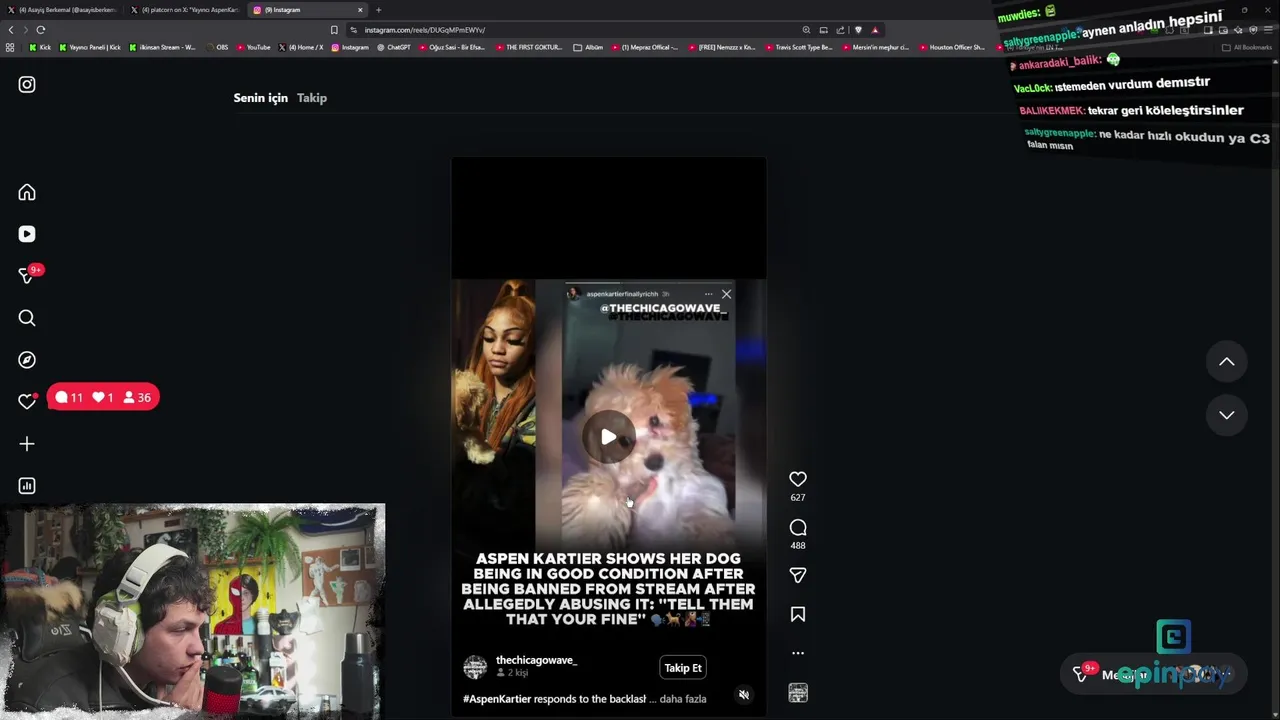The image size is (1280, 720).
Task: Open the Kick bookmark
Action: (x=40, y=47)
